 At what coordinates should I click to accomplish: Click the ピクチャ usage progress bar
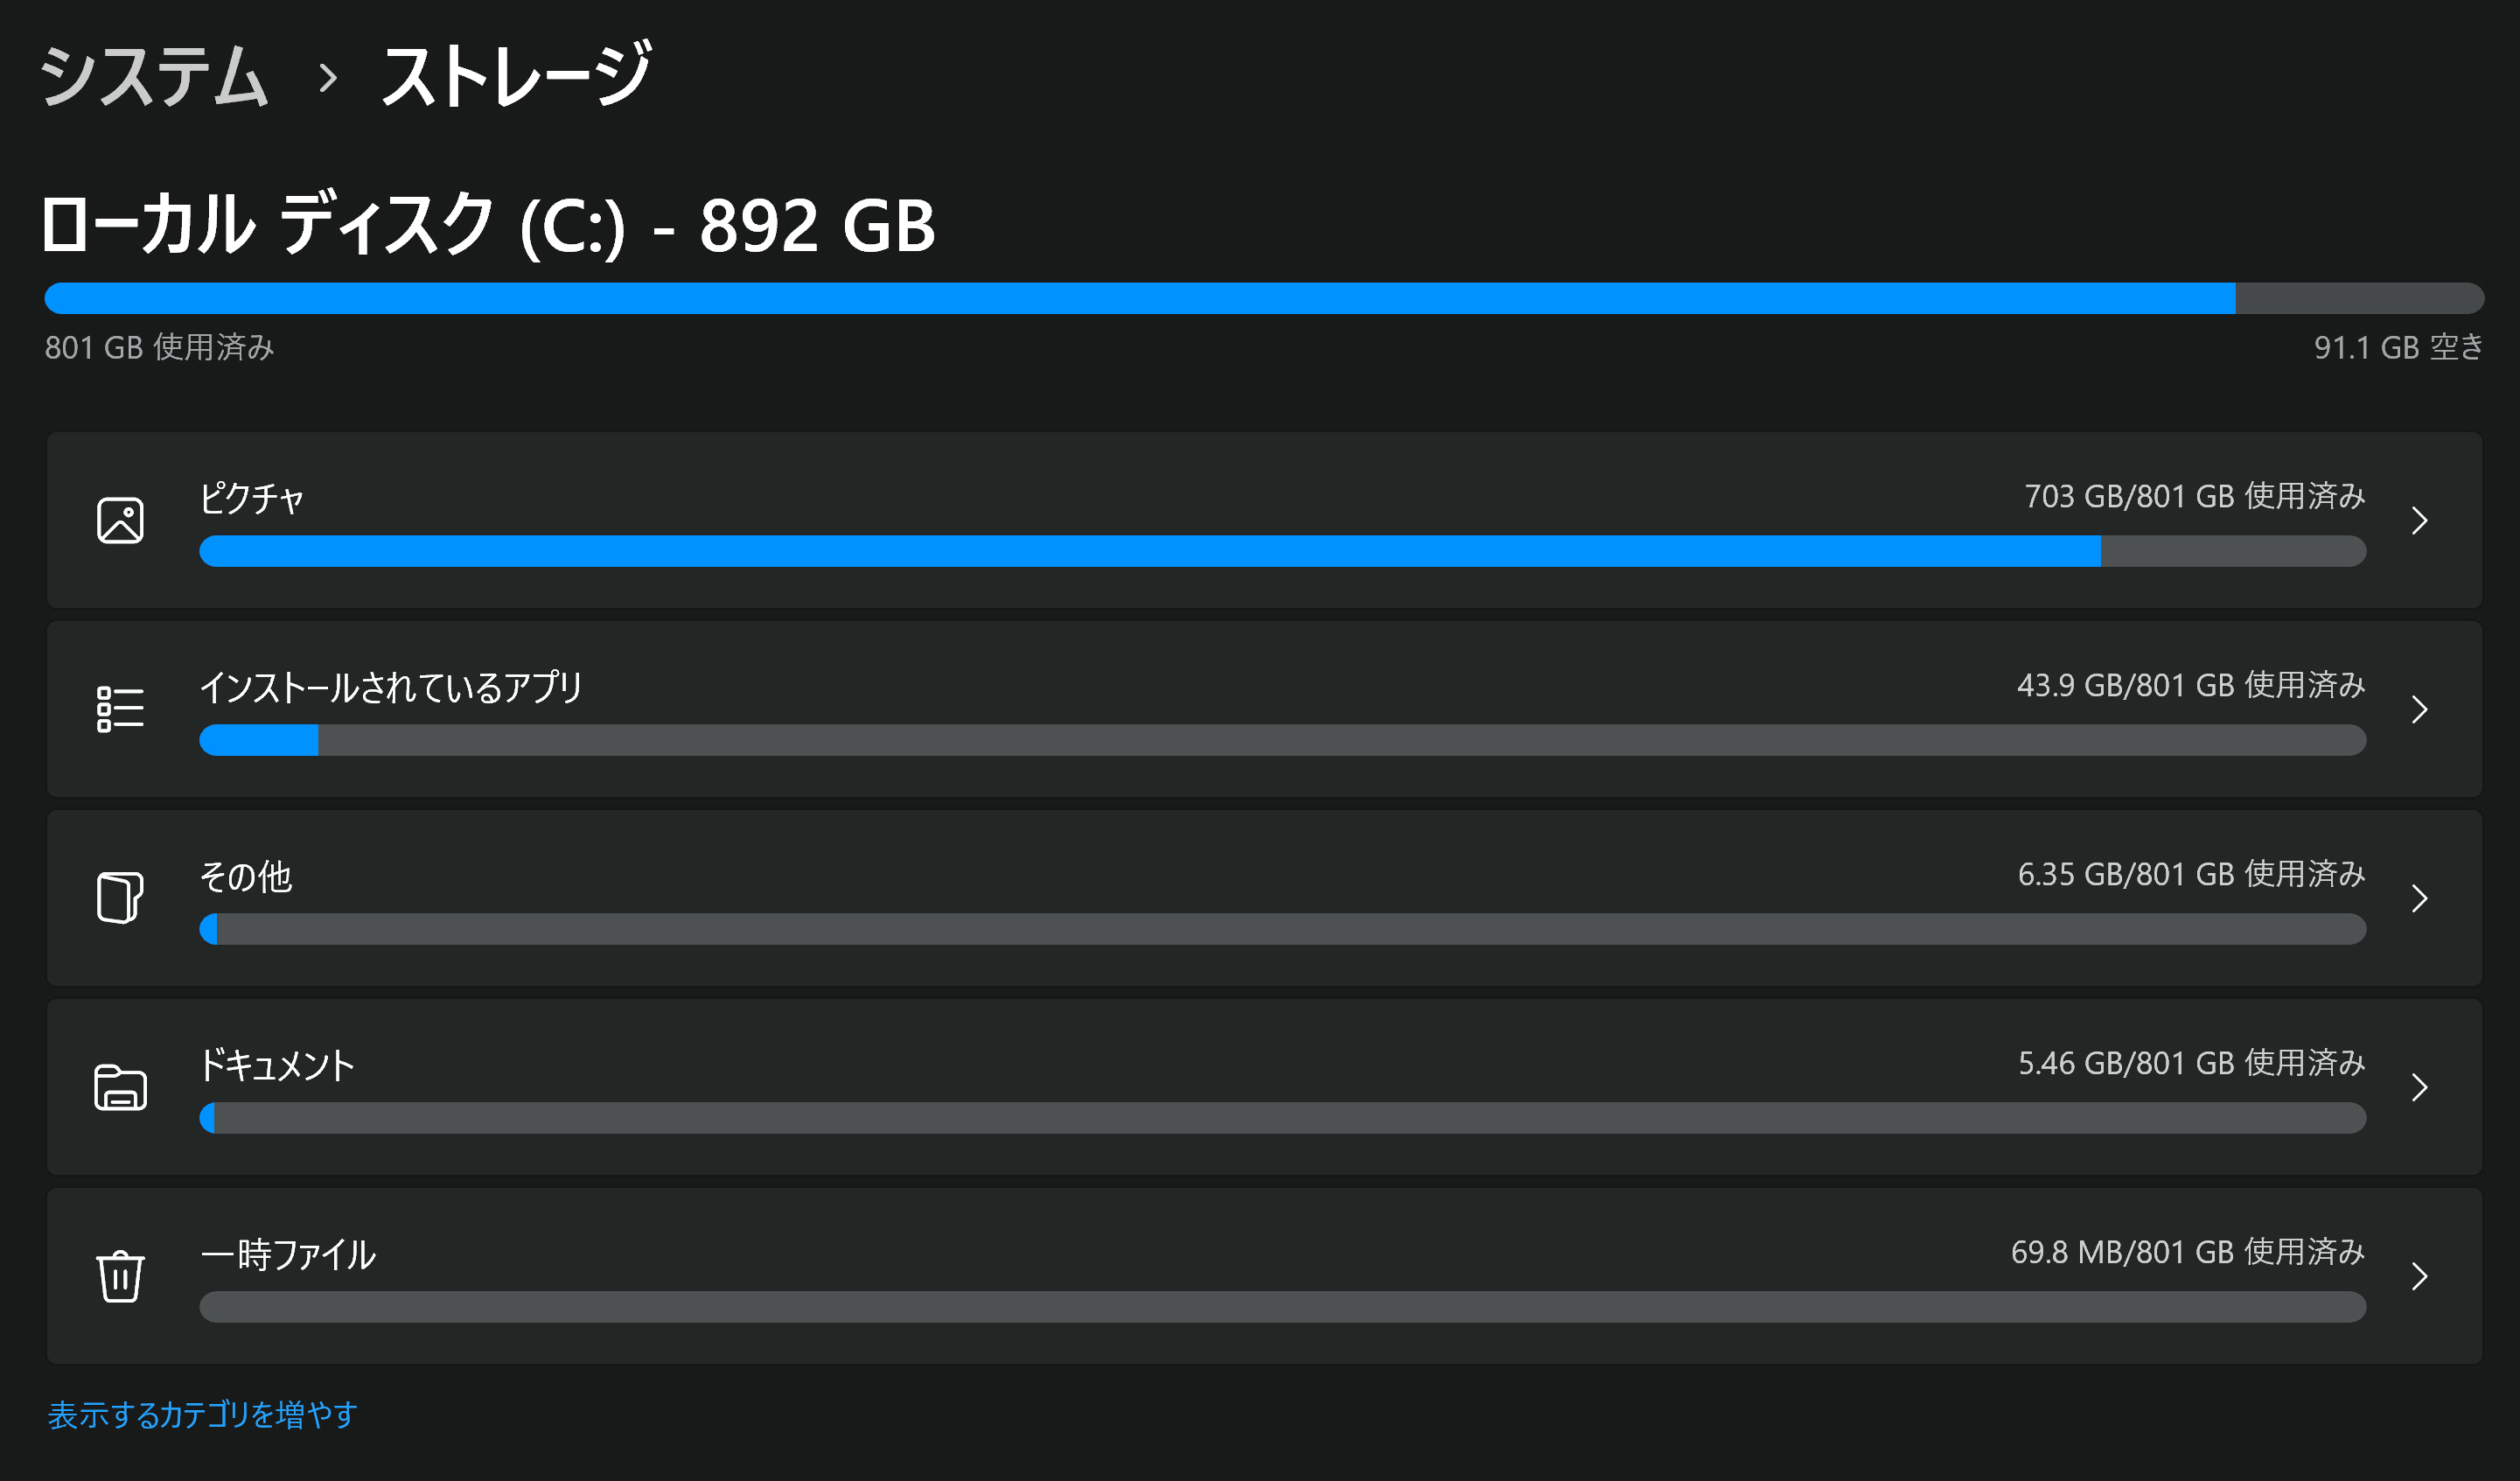[x=1282, y=551]
